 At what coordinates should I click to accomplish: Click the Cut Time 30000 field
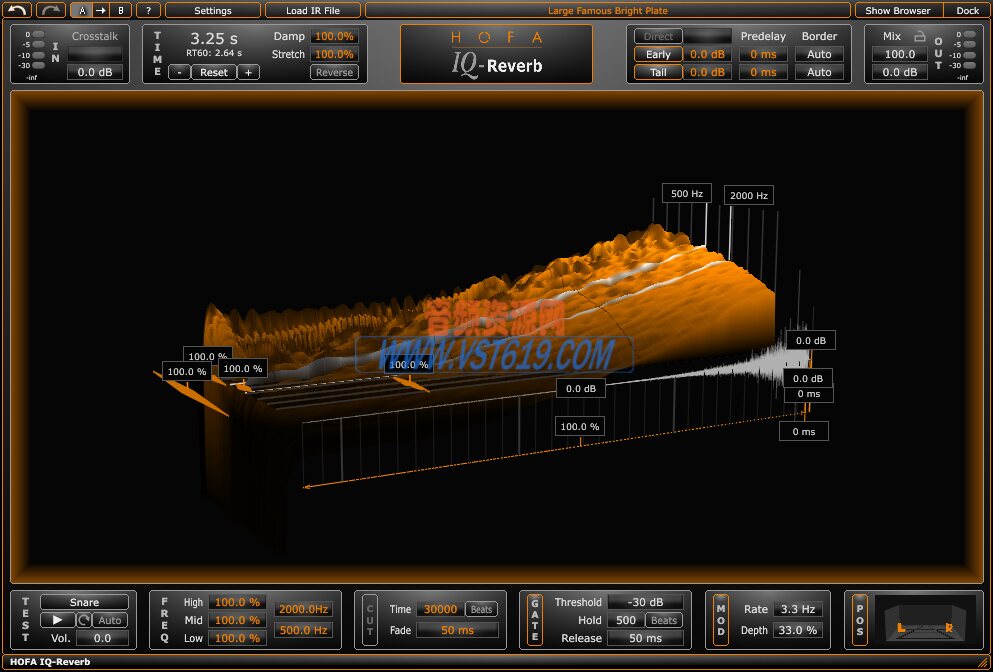pyautogui.click(x=440, y=609)
